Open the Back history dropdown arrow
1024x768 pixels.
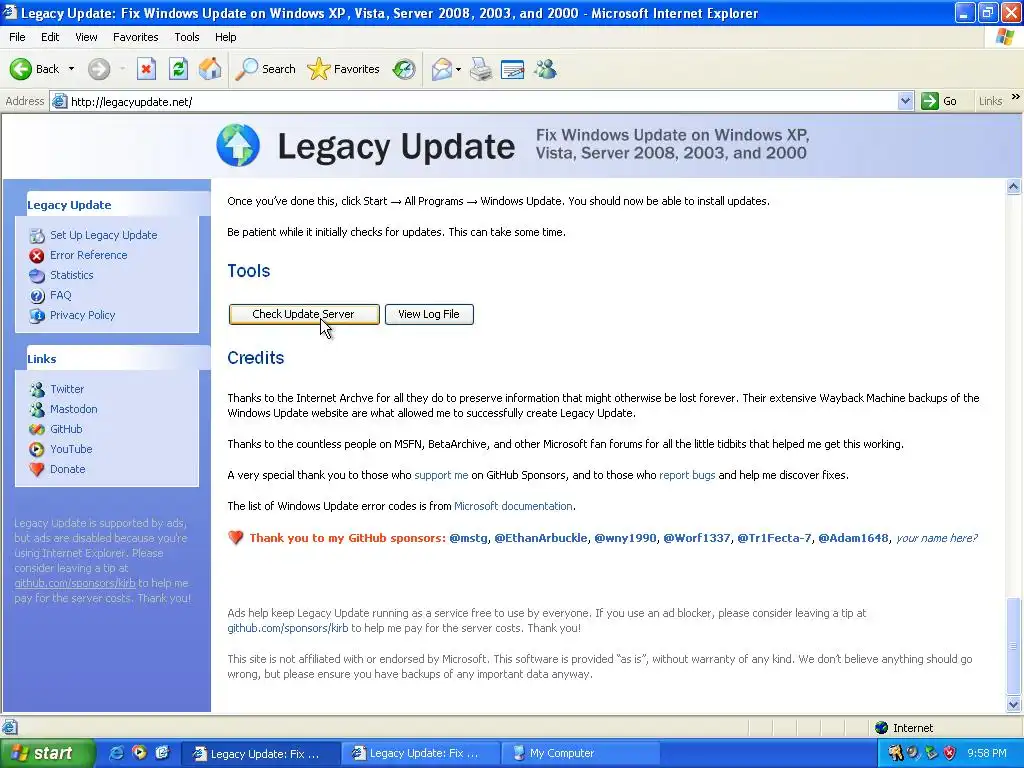pos(71,69)
